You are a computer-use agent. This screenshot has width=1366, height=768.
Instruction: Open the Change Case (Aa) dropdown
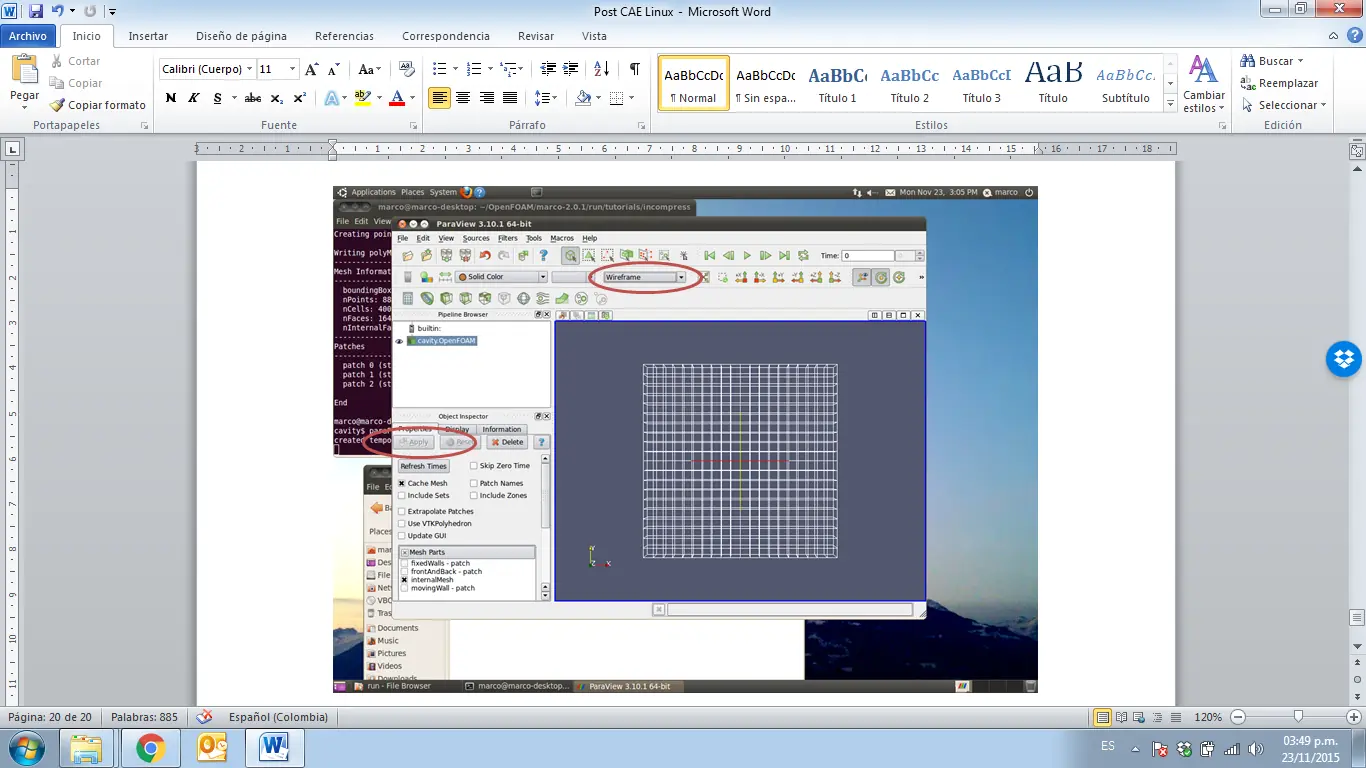coord(369,69)
